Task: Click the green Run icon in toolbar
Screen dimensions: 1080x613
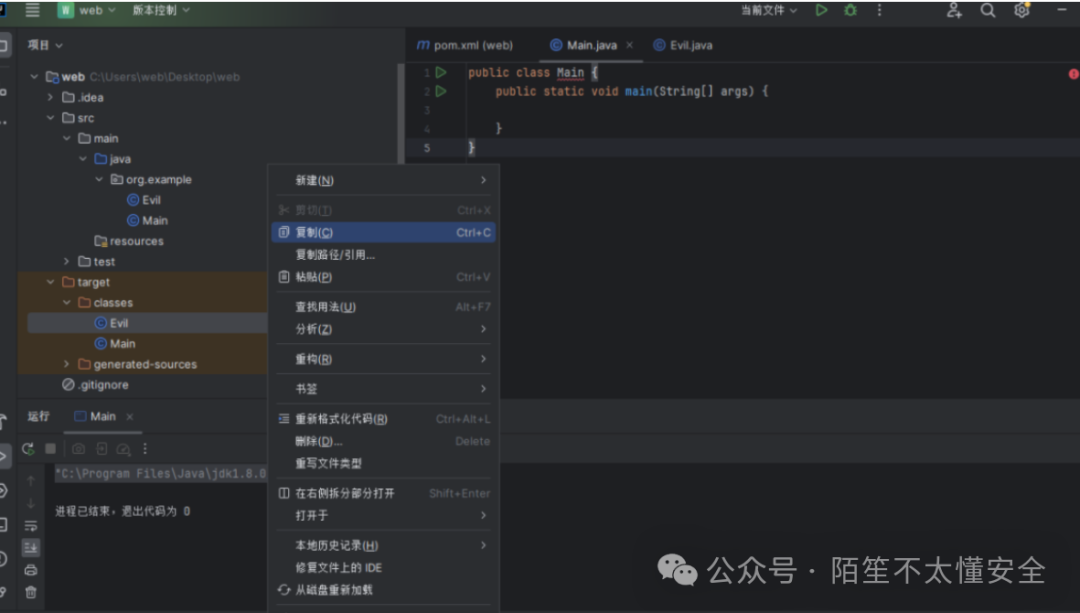Action: tap(819, 10)
